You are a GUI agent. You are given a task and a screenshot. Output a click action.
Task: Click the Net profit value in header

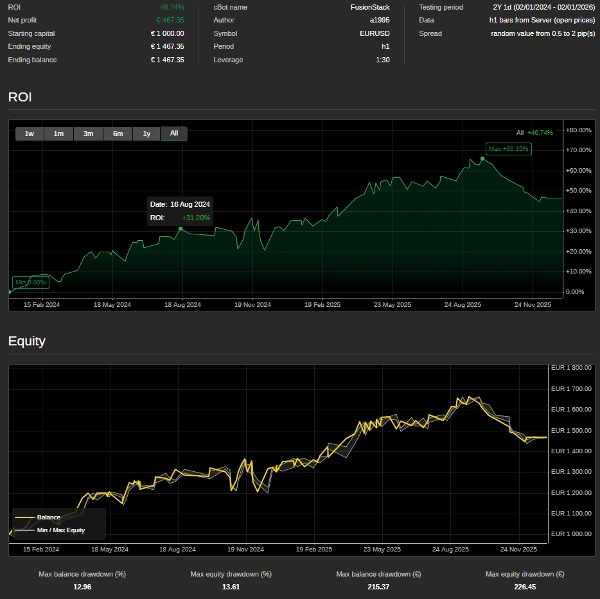pos(170,20)
